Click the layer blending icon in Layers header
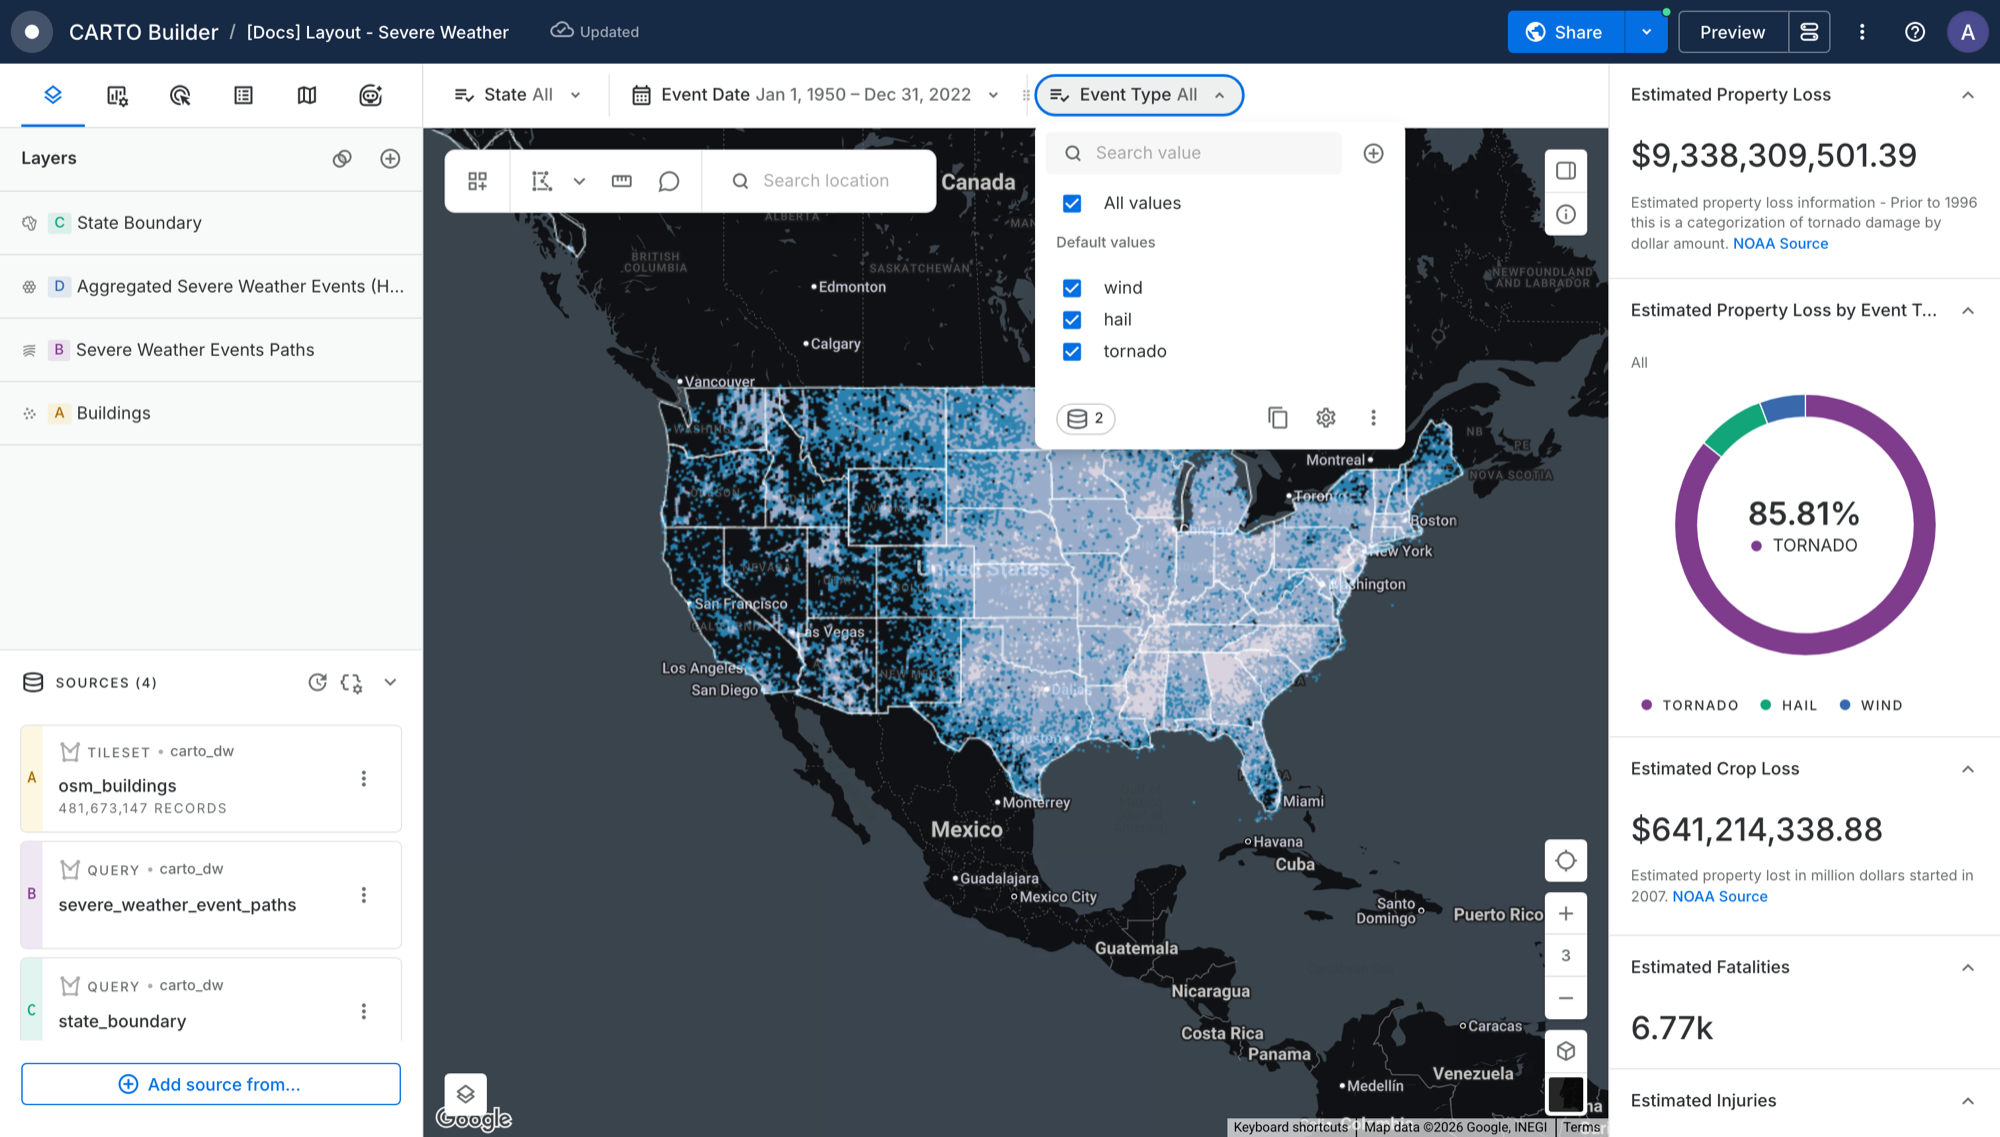 click(x=342, y=159)
